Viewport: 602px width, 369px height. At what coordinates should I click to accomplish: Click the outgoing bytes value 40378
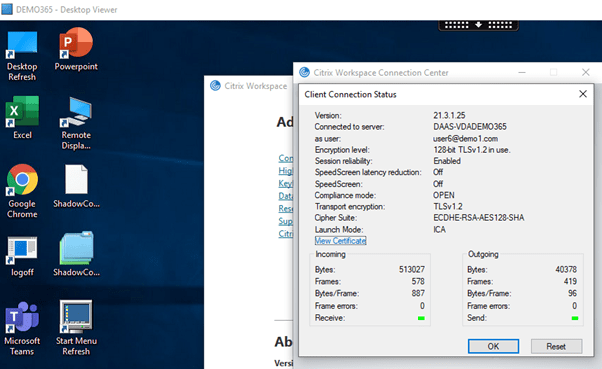tap(566, 270)
